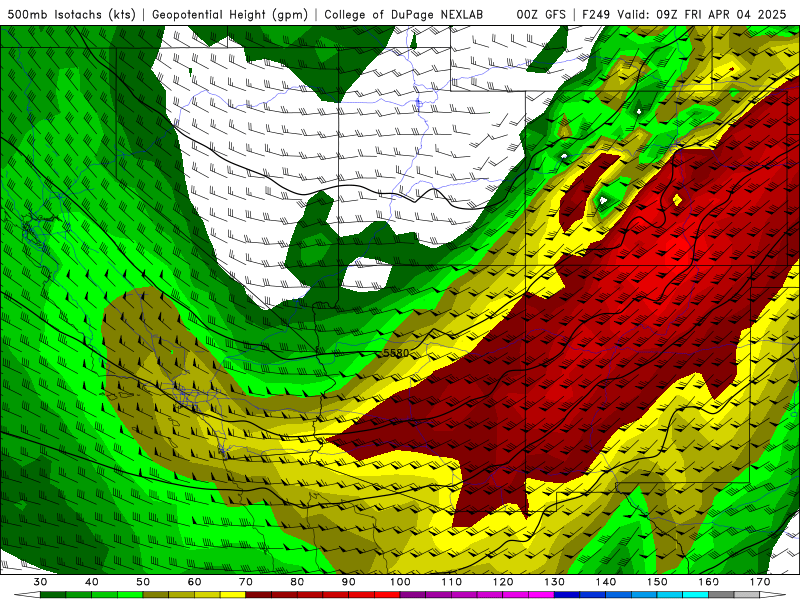
Task: Click the 'College of DuPage NEXLAB' label
Action: coord(404,14)
